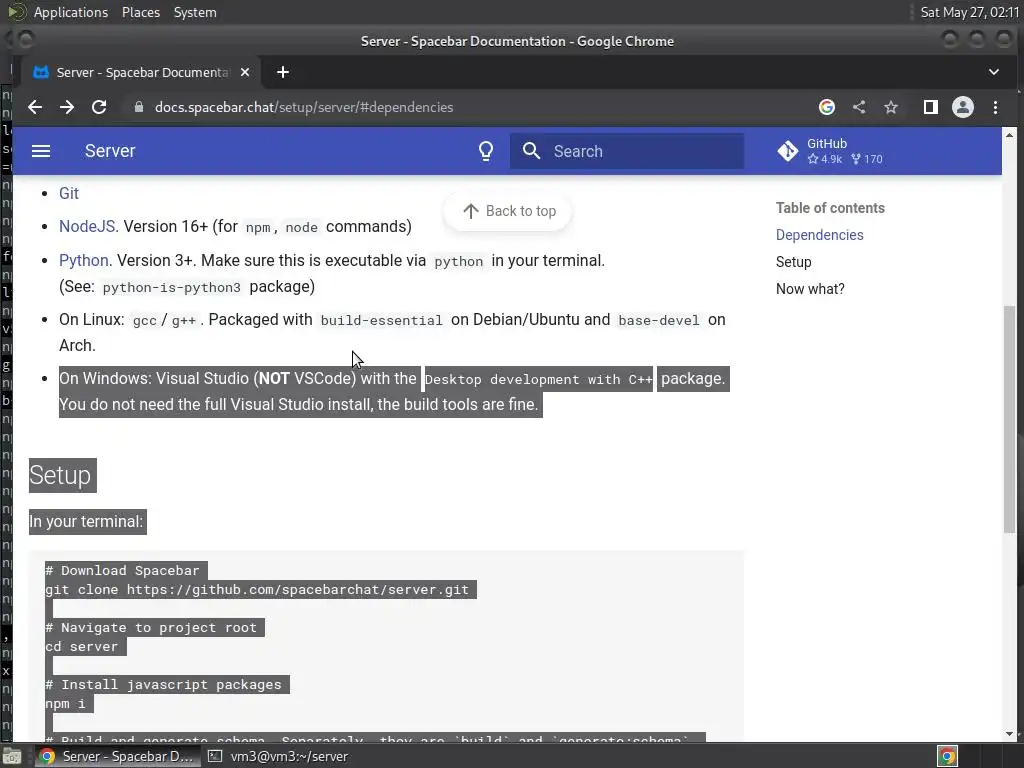The image size is (1024, 768).
Task: Open the docs hamburger navigation menu
Action: tap(41, 151)
